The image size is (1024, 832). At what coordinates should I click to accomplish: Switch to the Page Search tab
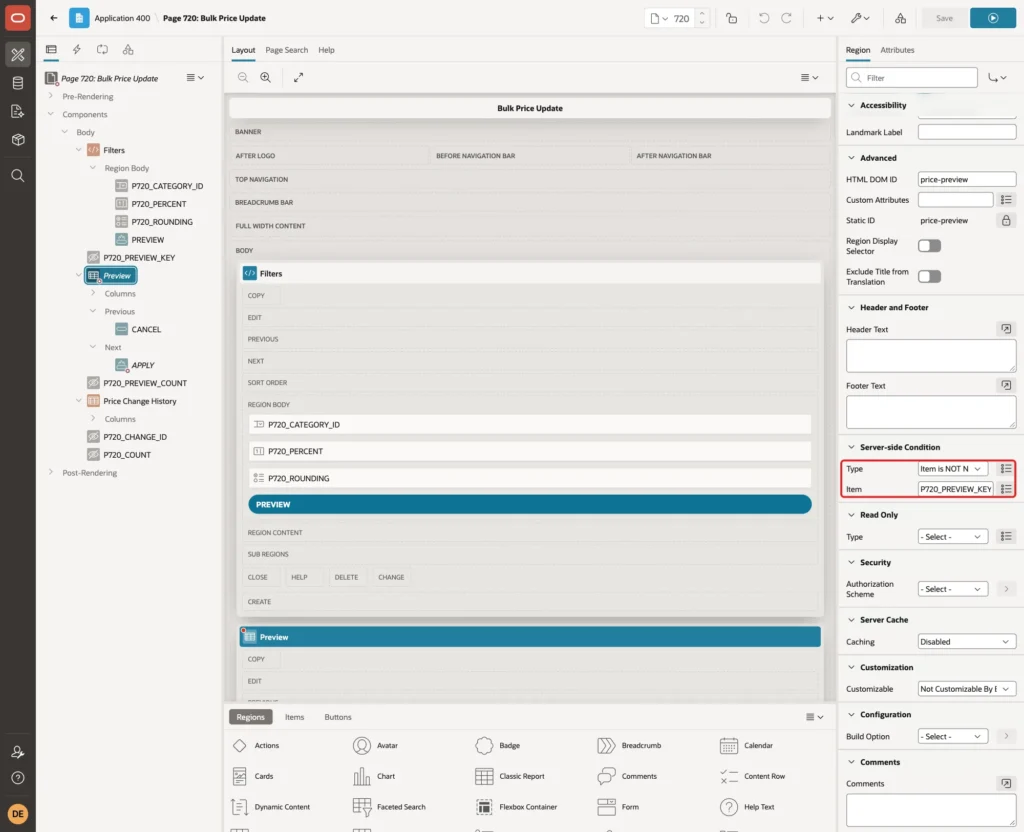(286, 50)
